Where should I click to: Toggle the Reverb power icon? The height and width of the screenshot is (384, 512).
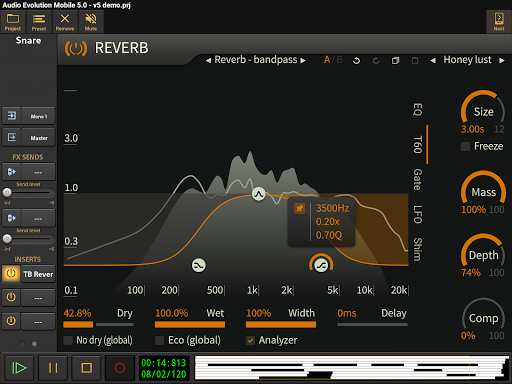click(x=76, y=48)
